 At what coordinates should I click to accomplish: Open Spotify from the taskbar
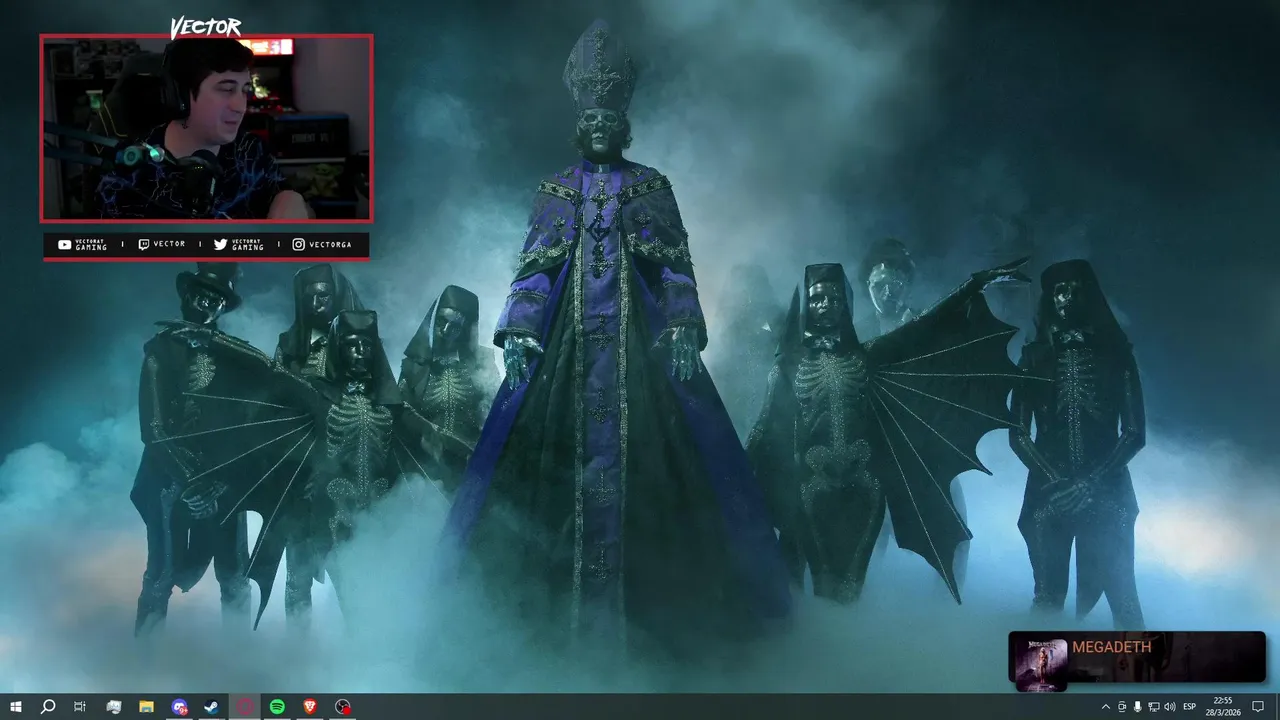coord(277,707)
